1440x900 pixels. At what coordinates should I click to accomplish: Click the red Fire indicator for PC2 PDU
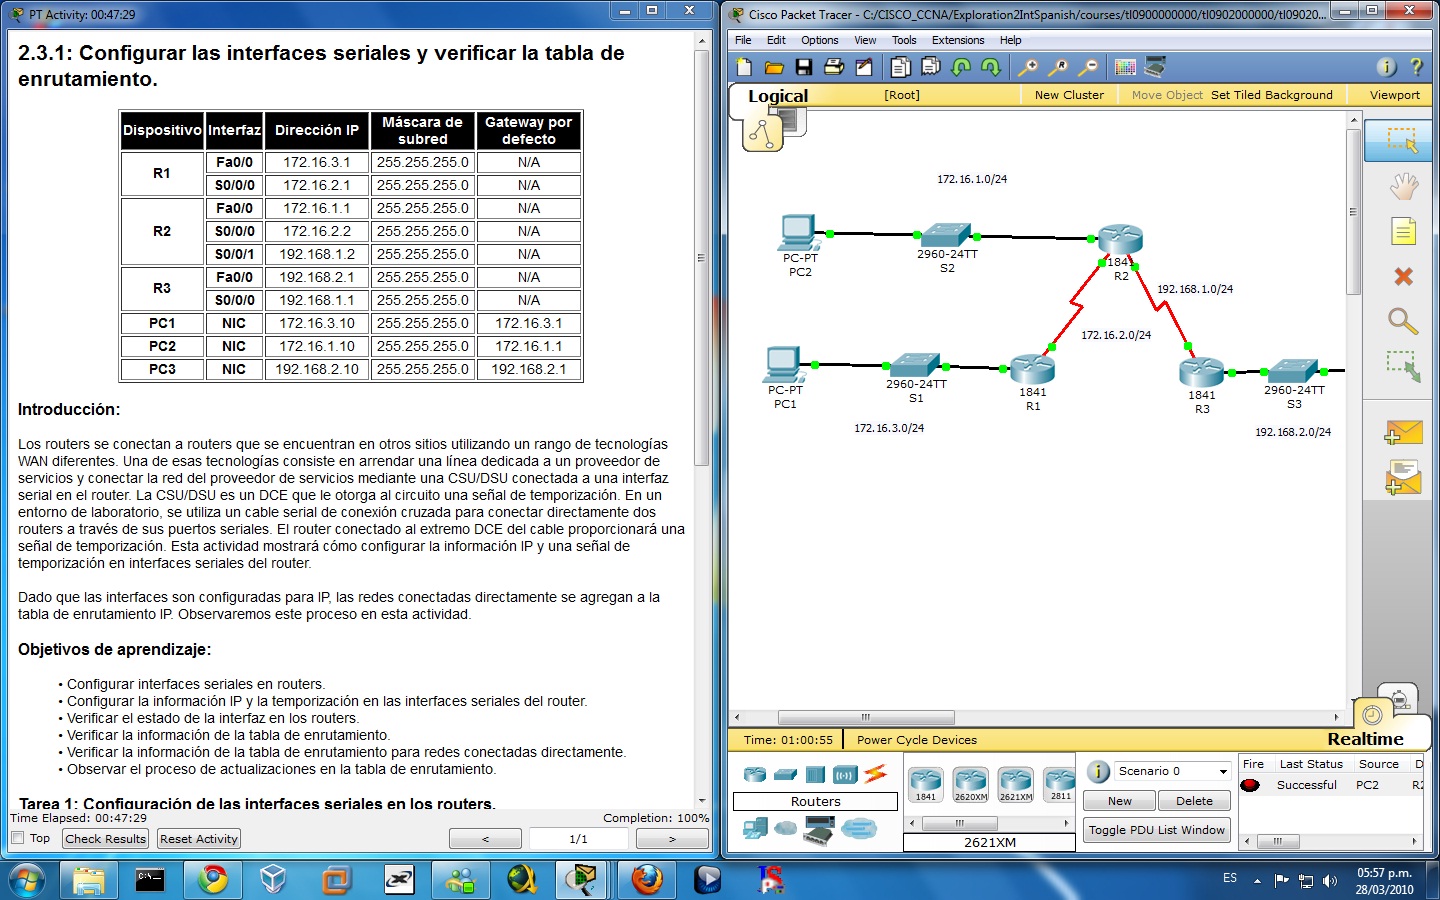coord(1249,785)
